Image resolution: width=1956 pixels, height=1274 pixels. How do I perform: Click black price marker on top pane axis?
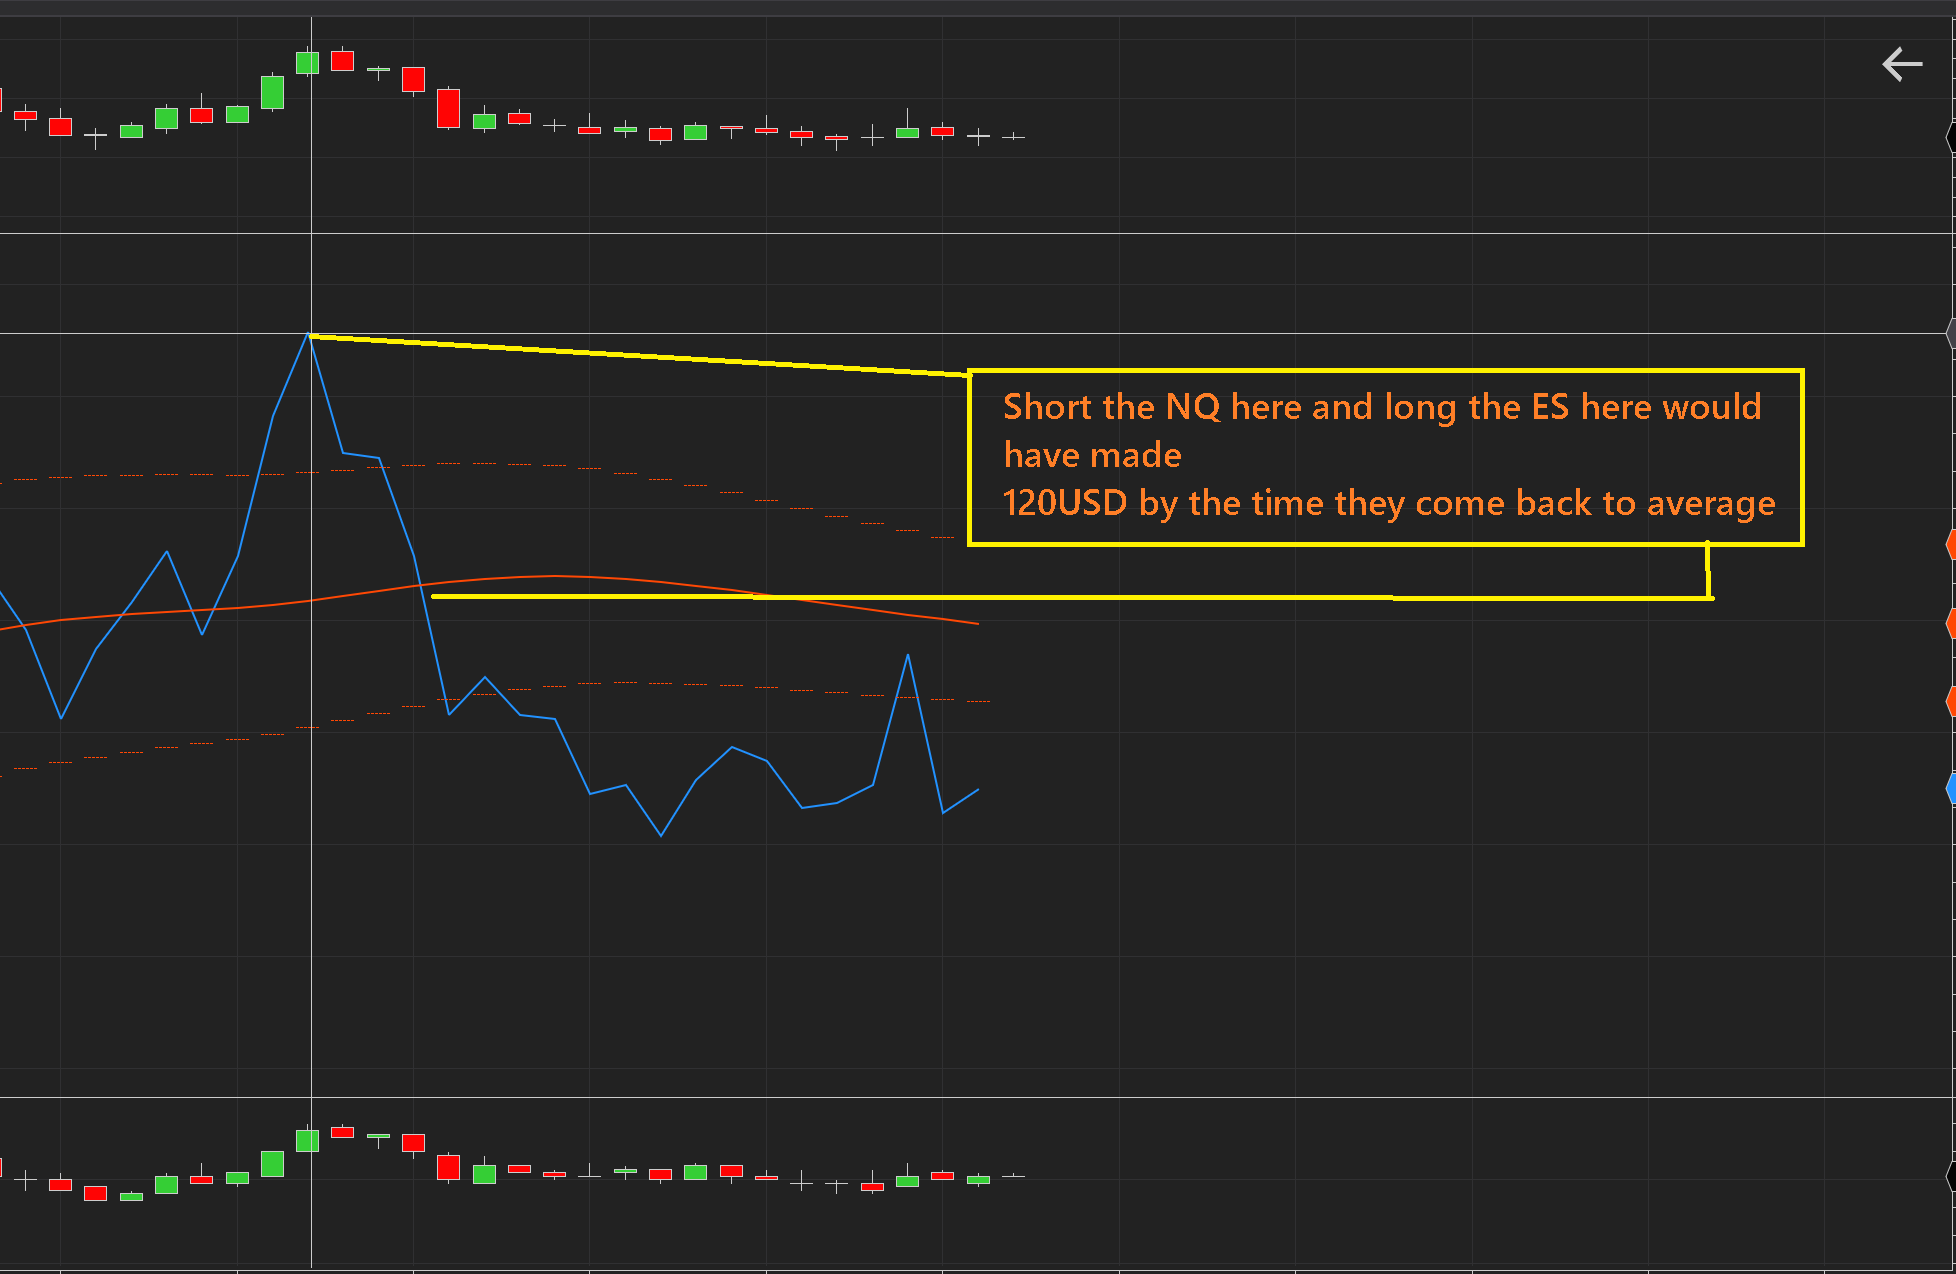click(x=1950, y=137)
